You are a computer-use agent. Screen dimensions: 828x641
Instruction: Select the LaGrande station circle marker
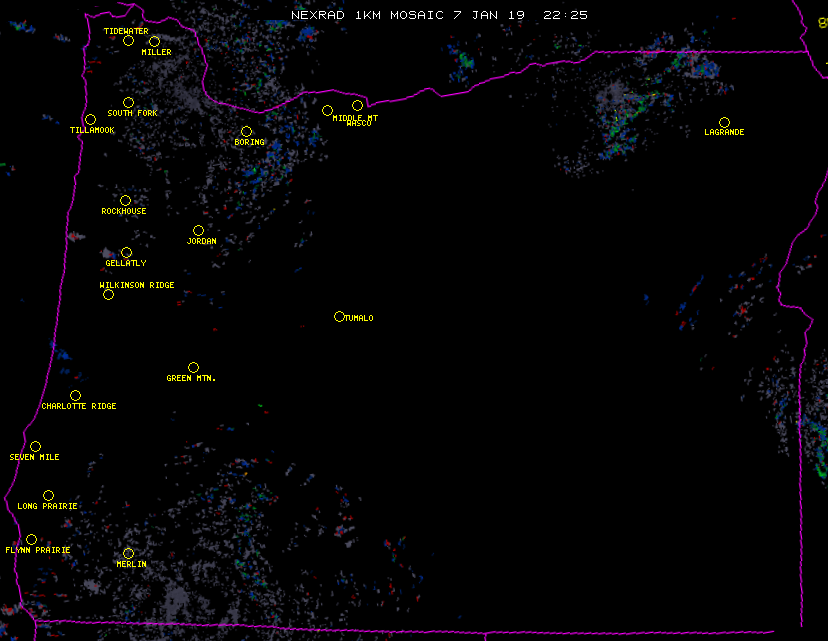pos(724,123)
